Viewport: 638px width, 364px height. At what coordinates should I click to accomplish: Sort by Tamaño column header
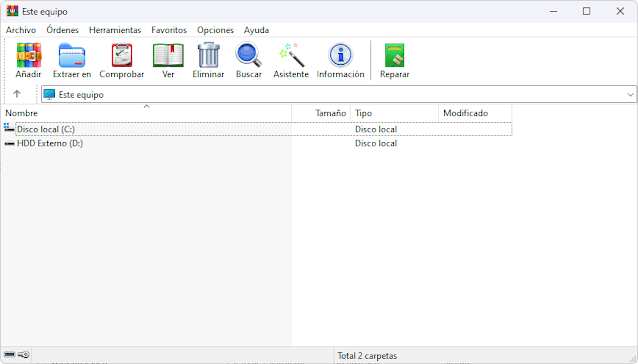coord(321,113)
